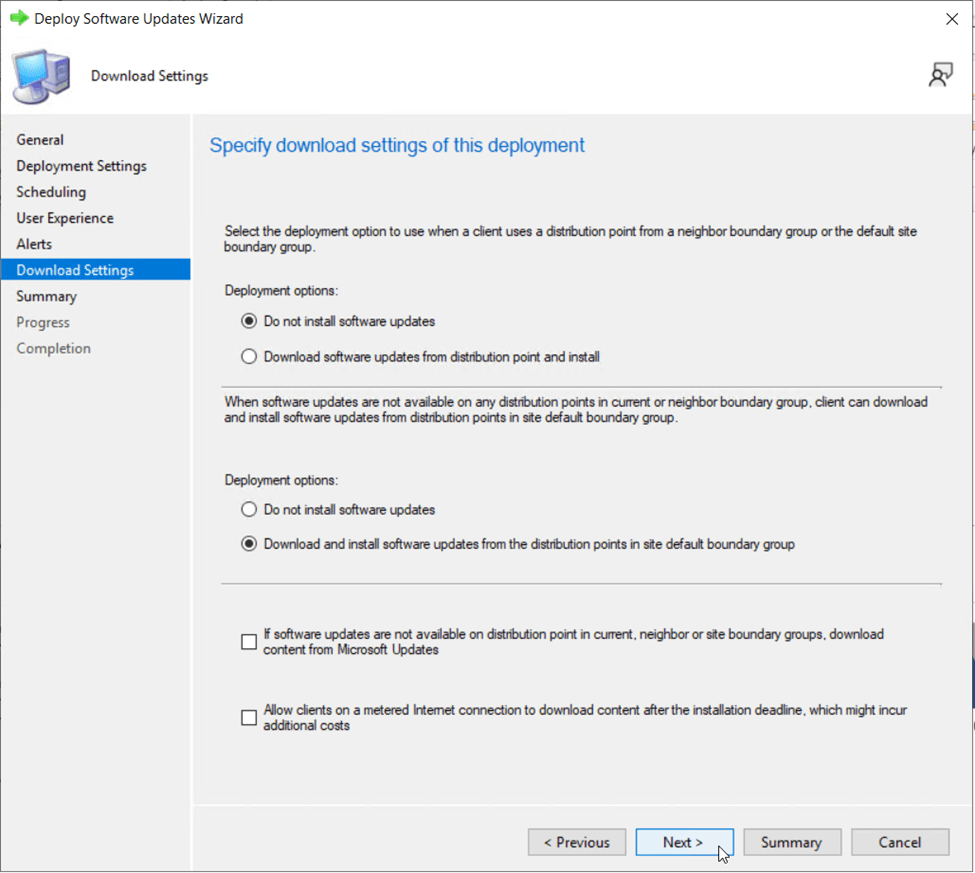Enable download content from Microsoft Updates checkbox
The height and width of the screenshot is (873, 975).
[x=249, y=642]
